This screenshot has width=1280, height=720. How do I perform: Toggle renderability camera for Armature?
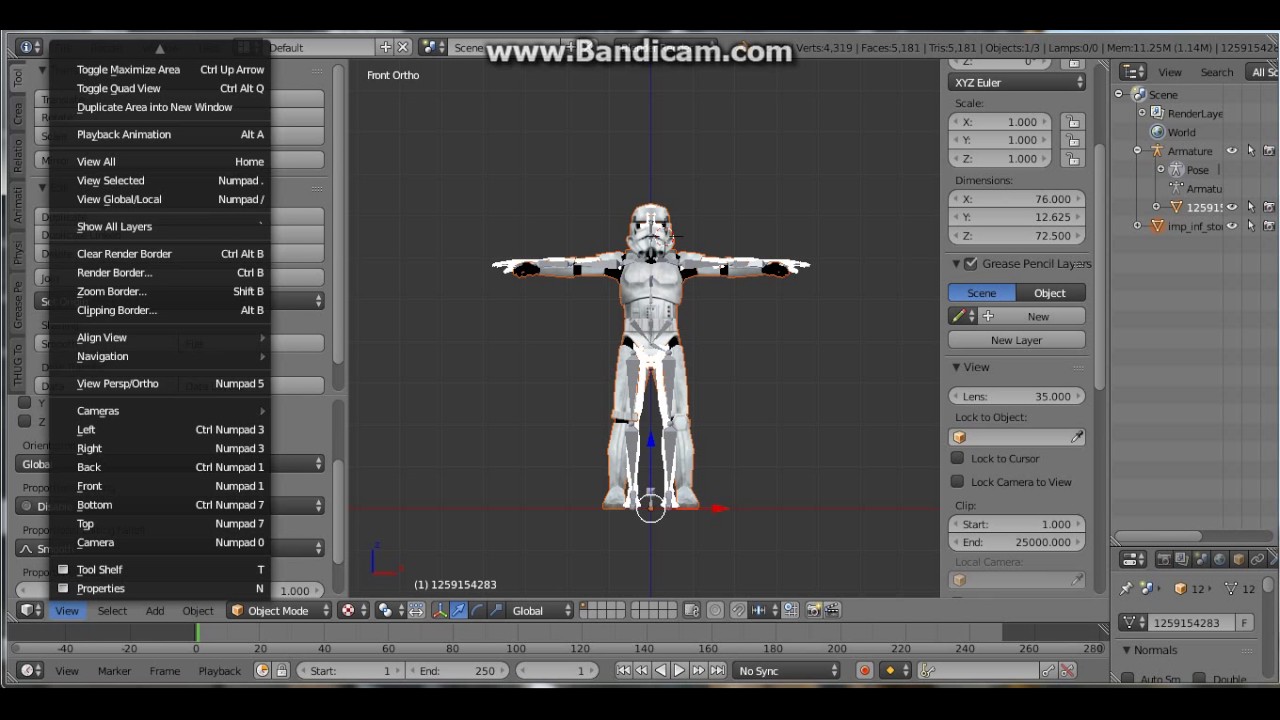[x=1269, y=151]
